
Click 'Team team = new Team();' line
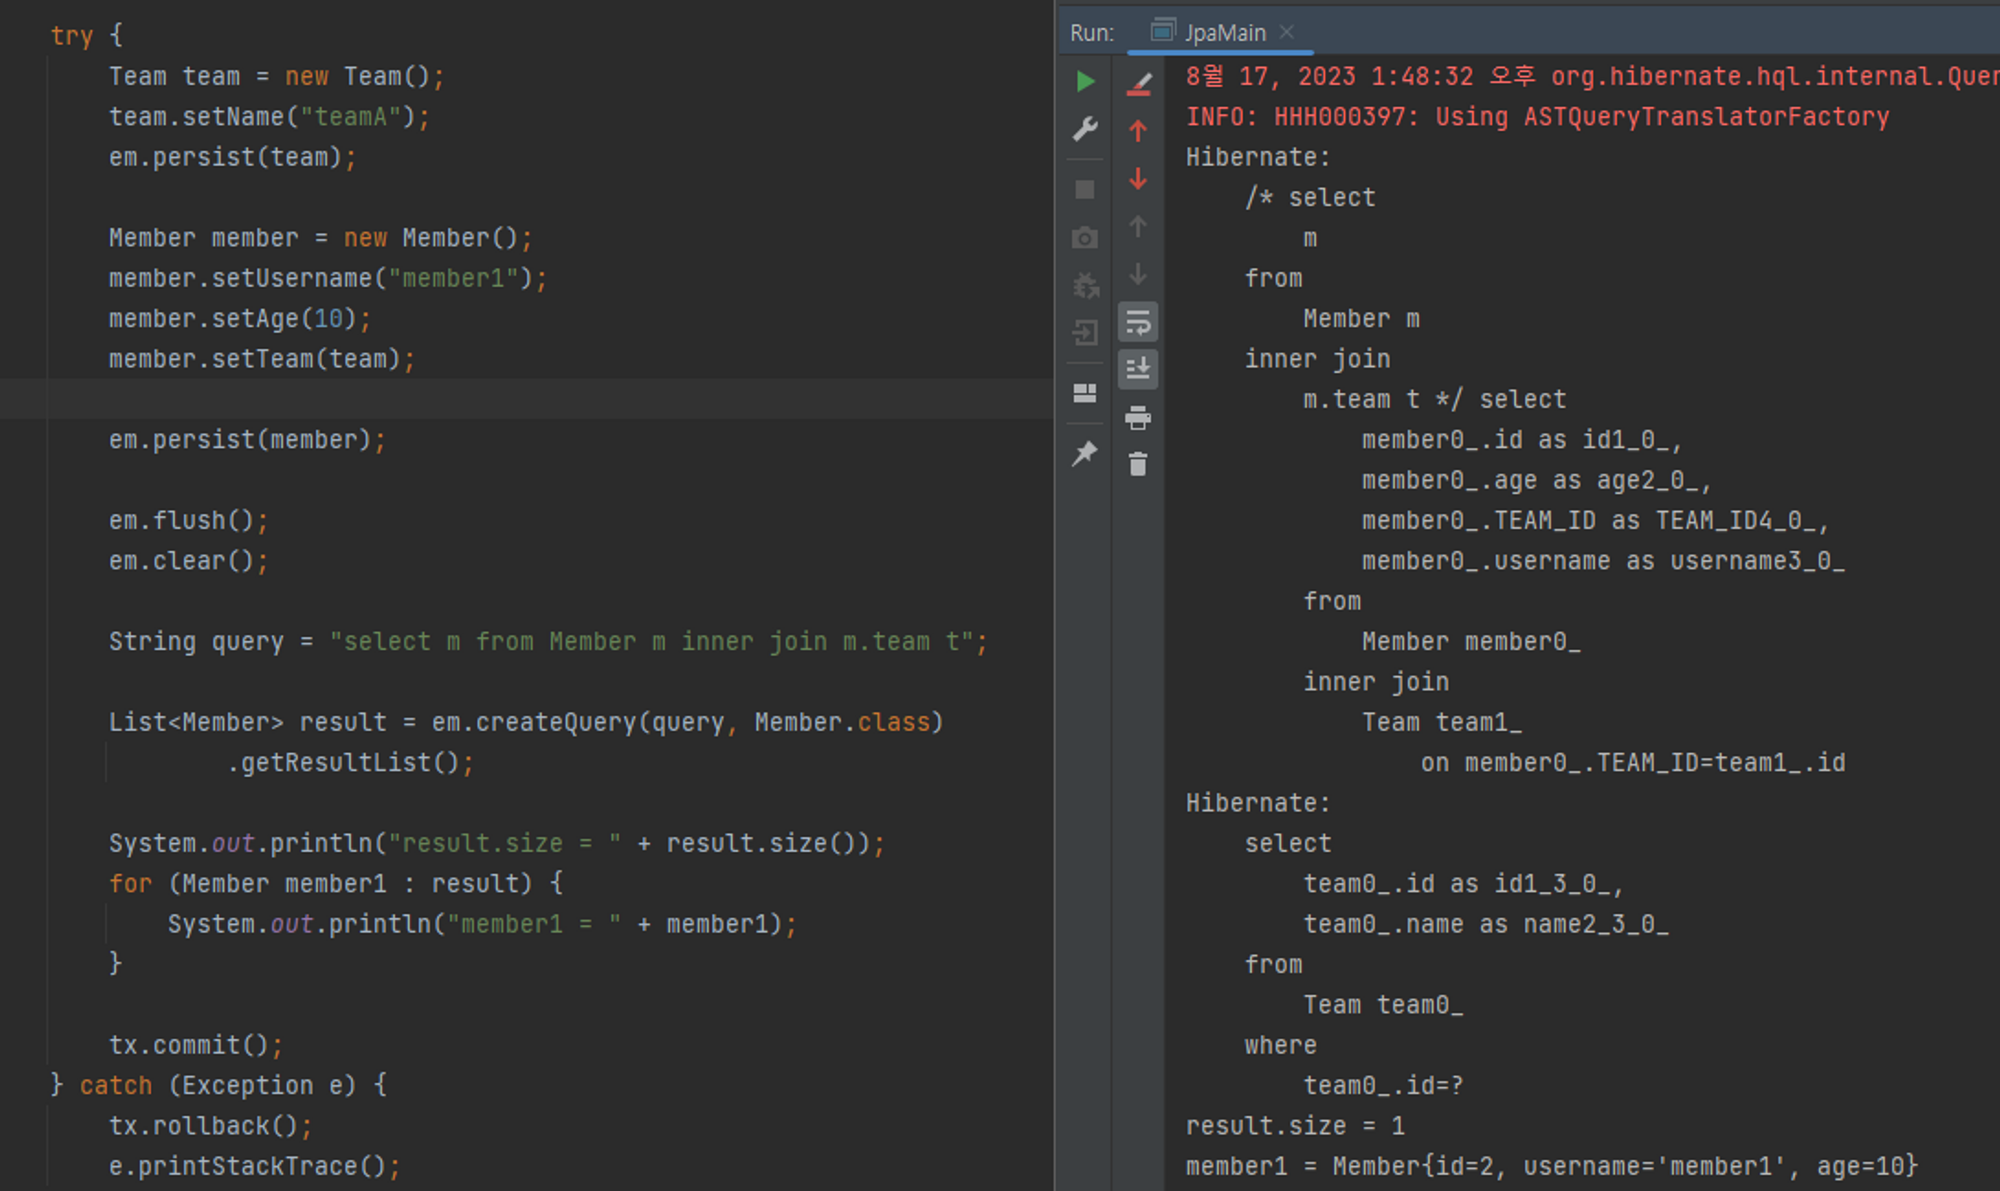(x=276, y=76)
